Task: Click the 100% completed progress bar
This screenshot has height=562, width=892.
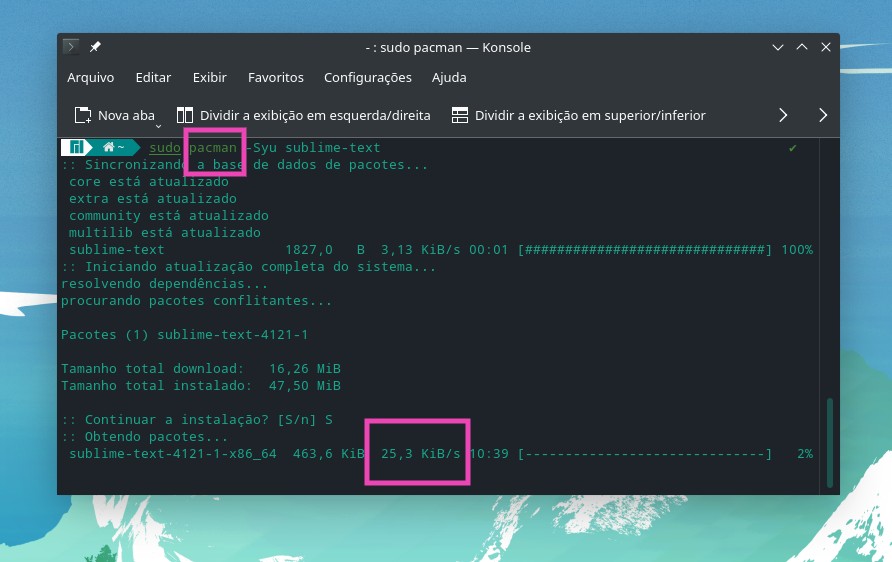Action: point(645,250)
